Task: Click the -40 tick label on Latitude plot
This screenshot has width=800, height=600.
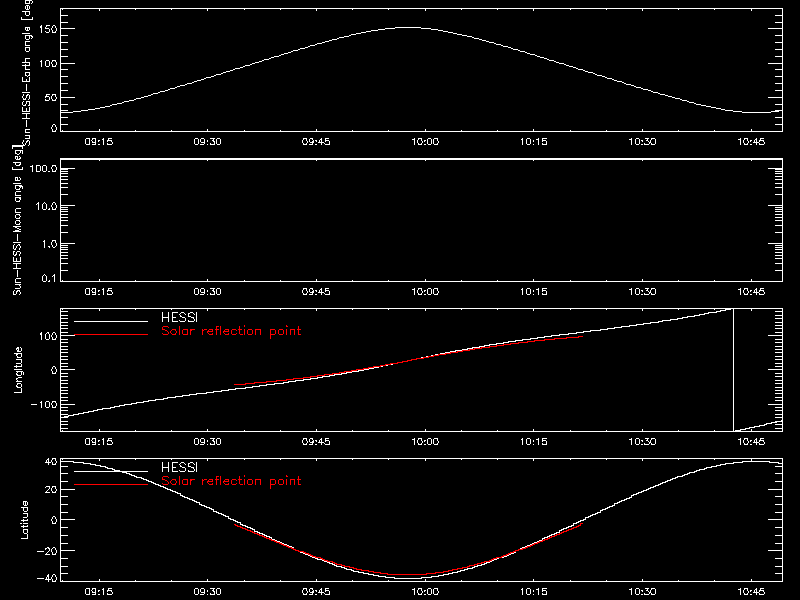Action: click(x=47, y=578)
